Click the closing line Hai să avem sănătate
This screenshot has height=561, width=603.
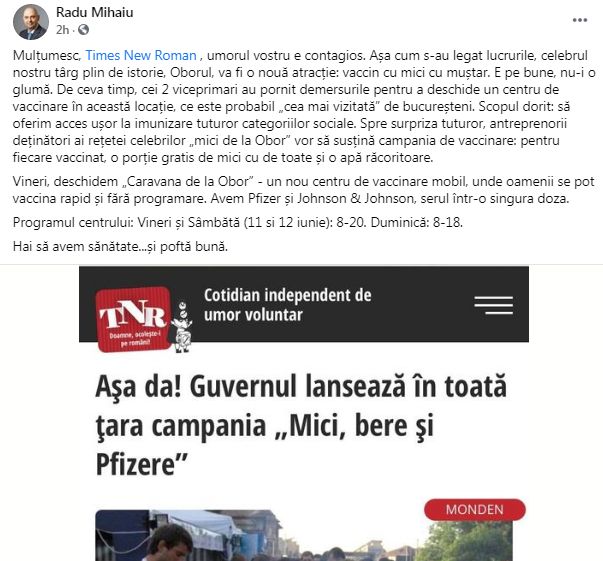120,246
